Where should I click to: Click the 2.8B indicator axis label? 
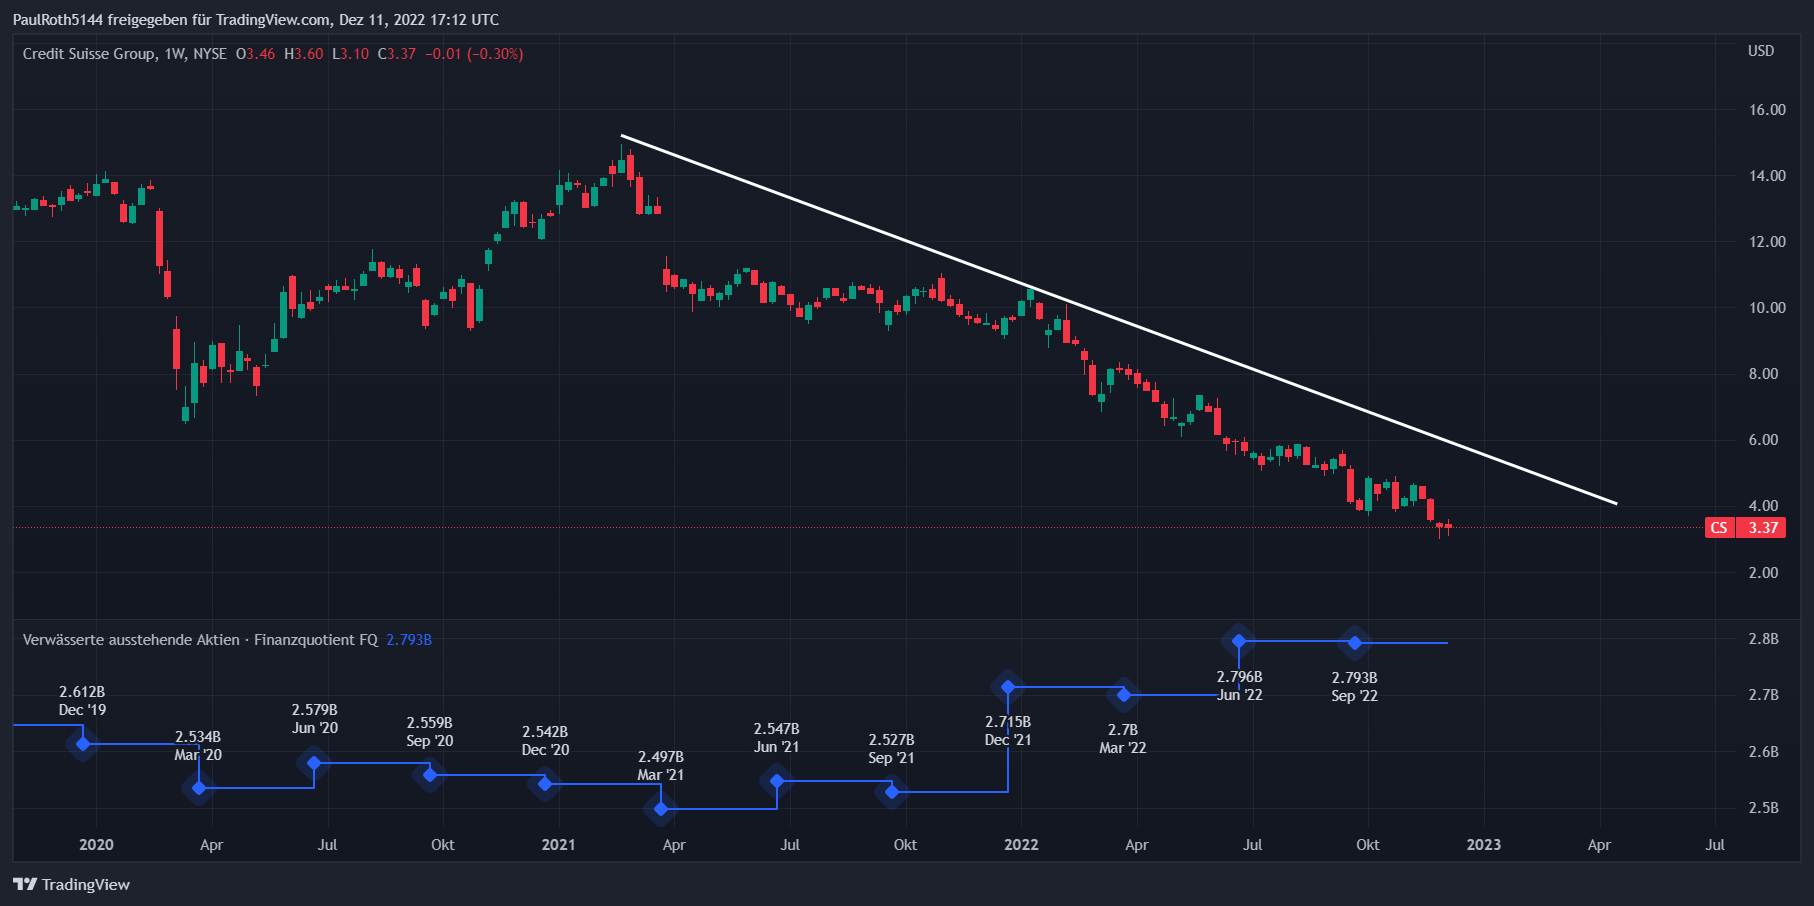1763,639
